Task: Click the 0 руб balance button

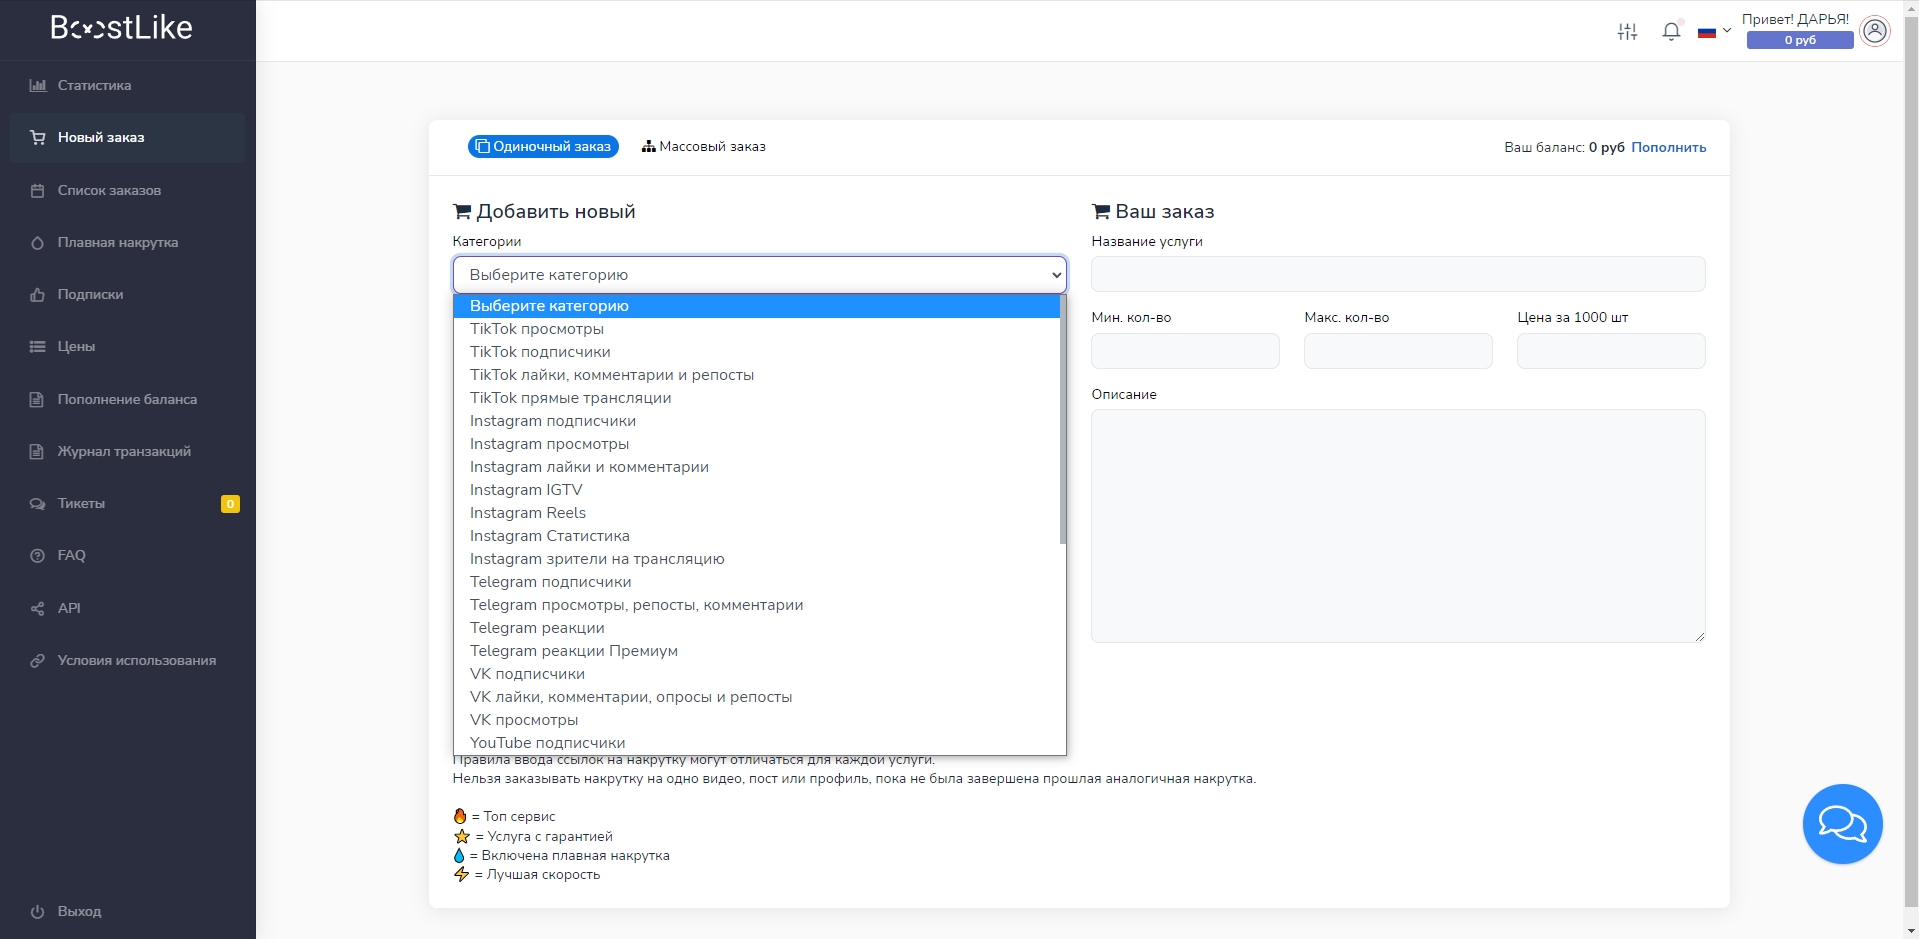Action: tap(1800, 40)
